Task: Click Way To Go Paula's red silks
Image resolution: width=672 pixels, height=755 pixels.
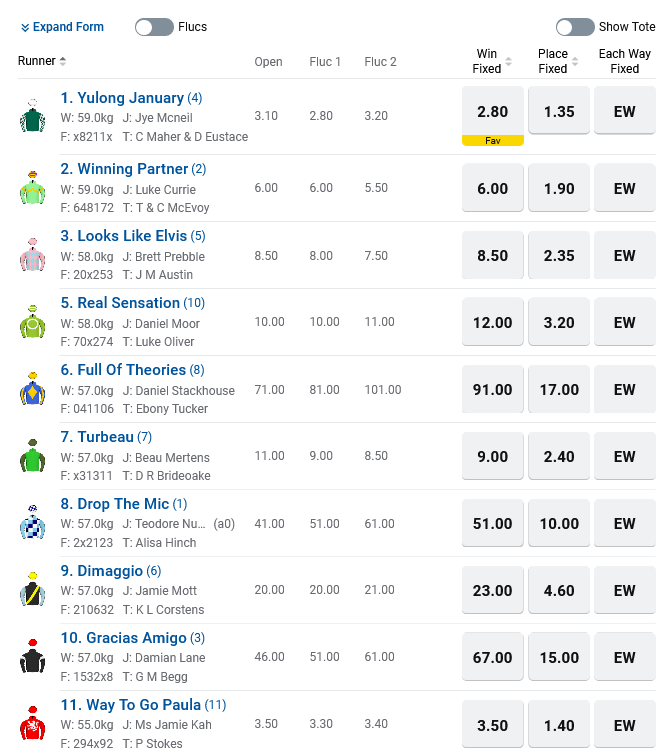Action: 33,724
